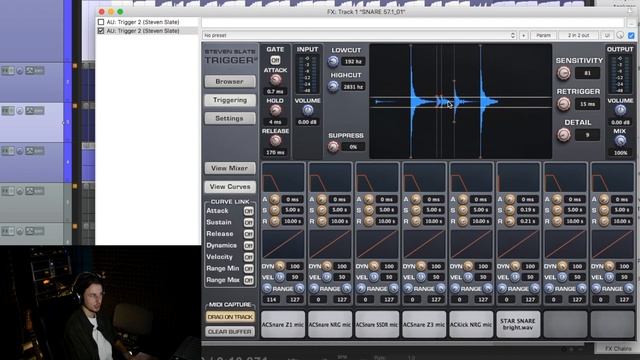Adjust STAR SNARE slot Release knob 0.21 s
This screenshot has width=640, height=360.
point(510,221)
